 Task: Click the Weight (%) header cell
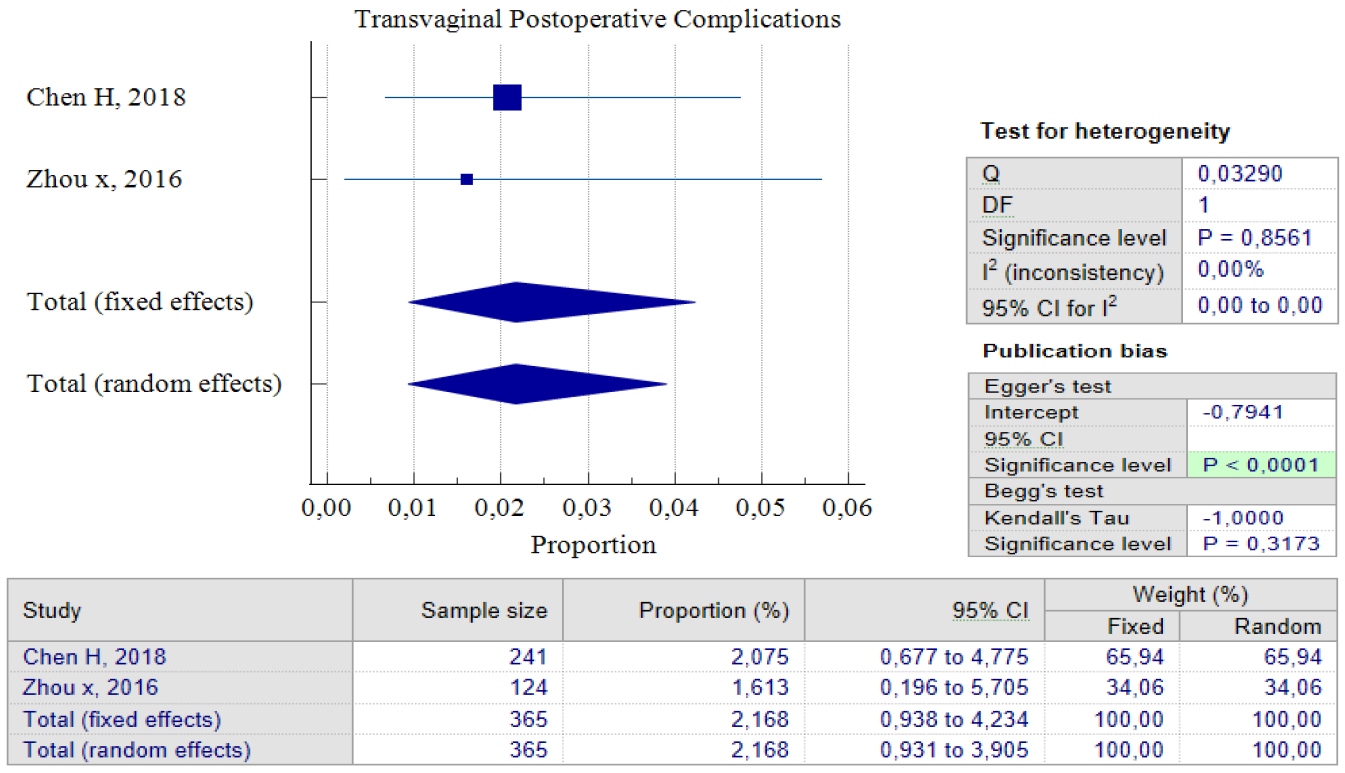click(x=1191, y=595)
